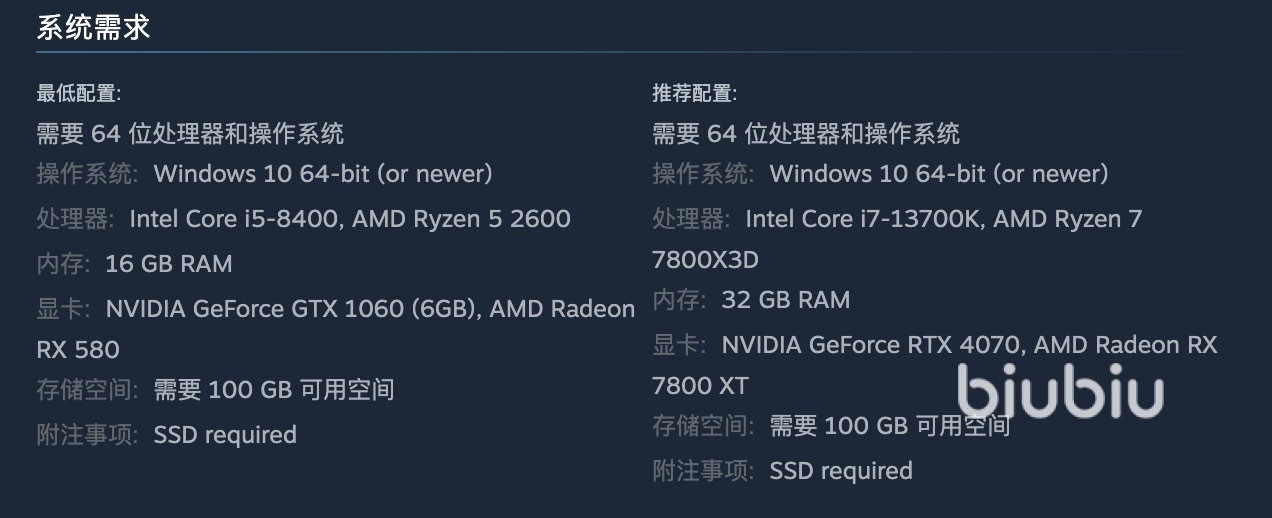Click recommended SSD required note
The image size is (1272, 518).
pyautogui.click(x=841, y=471)
